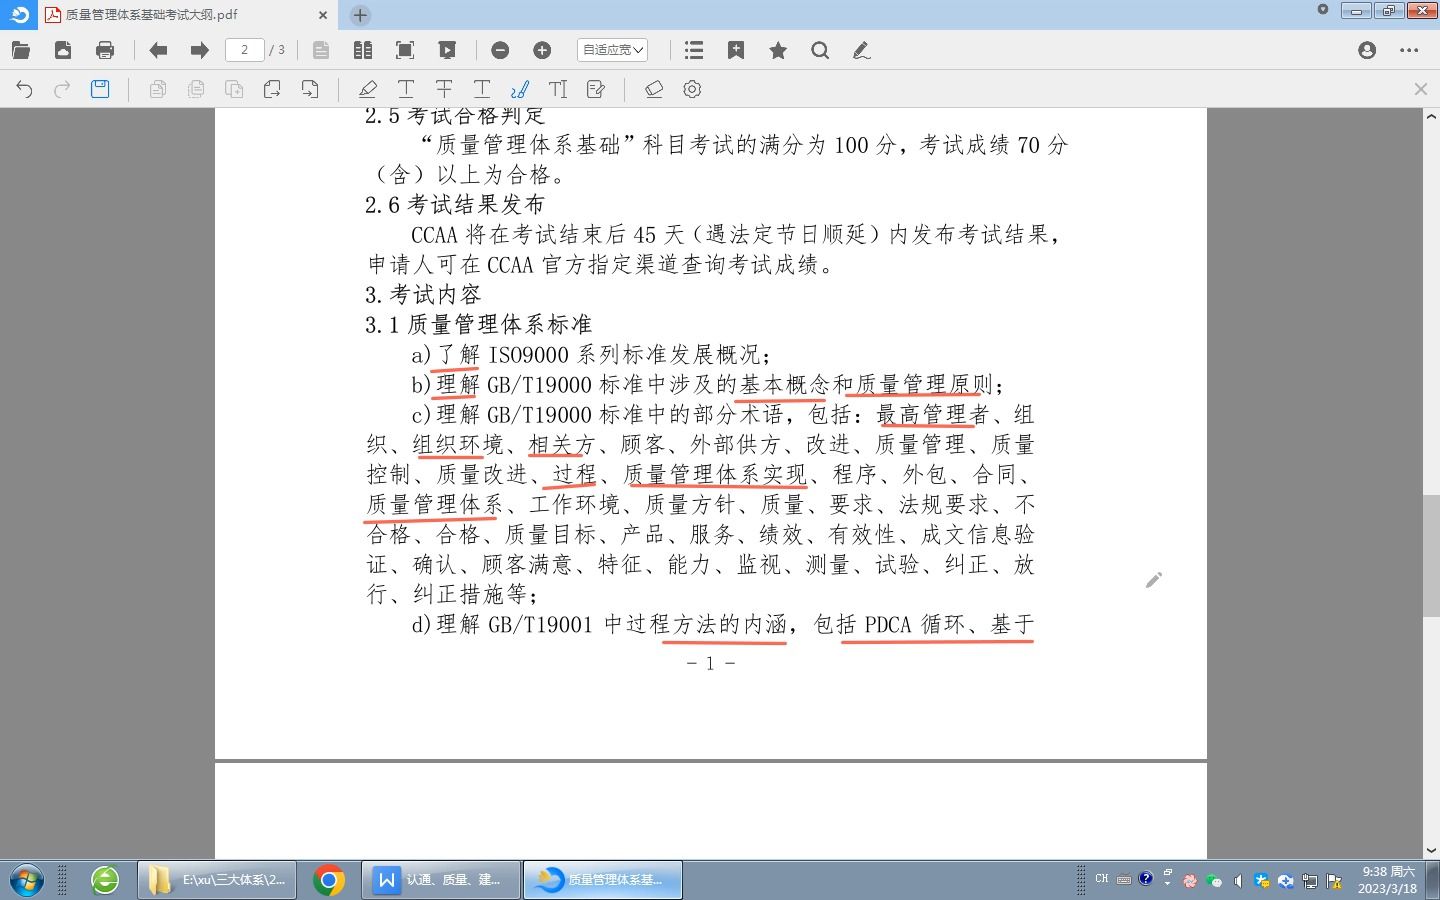Enter fullscreen mode icon
Viewport: 1440px width, 900px height.
click(405, 50)
